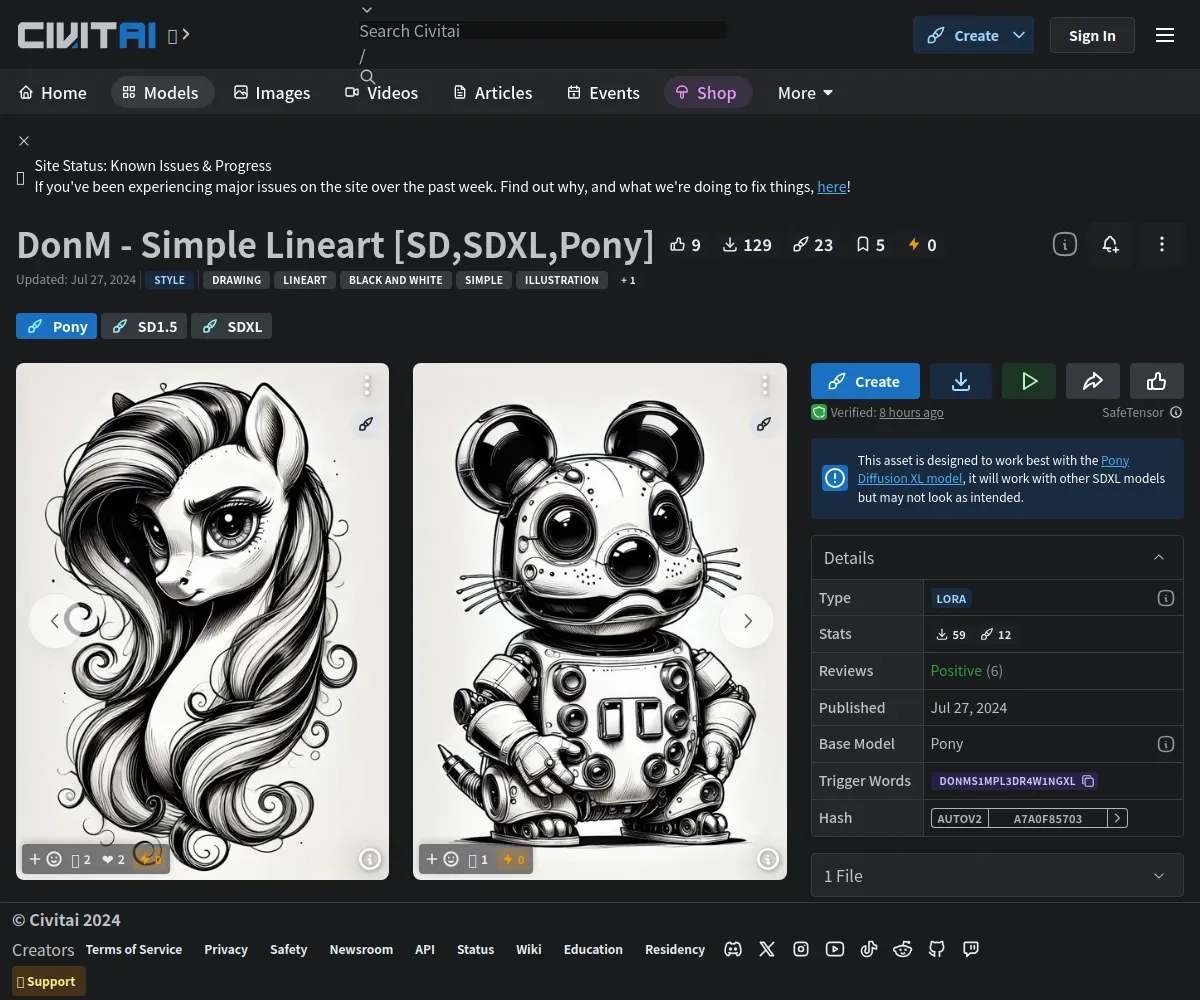Select the SDXL version tab
This screenshot has height=1000, width=1200.
(x=232, y=326)
